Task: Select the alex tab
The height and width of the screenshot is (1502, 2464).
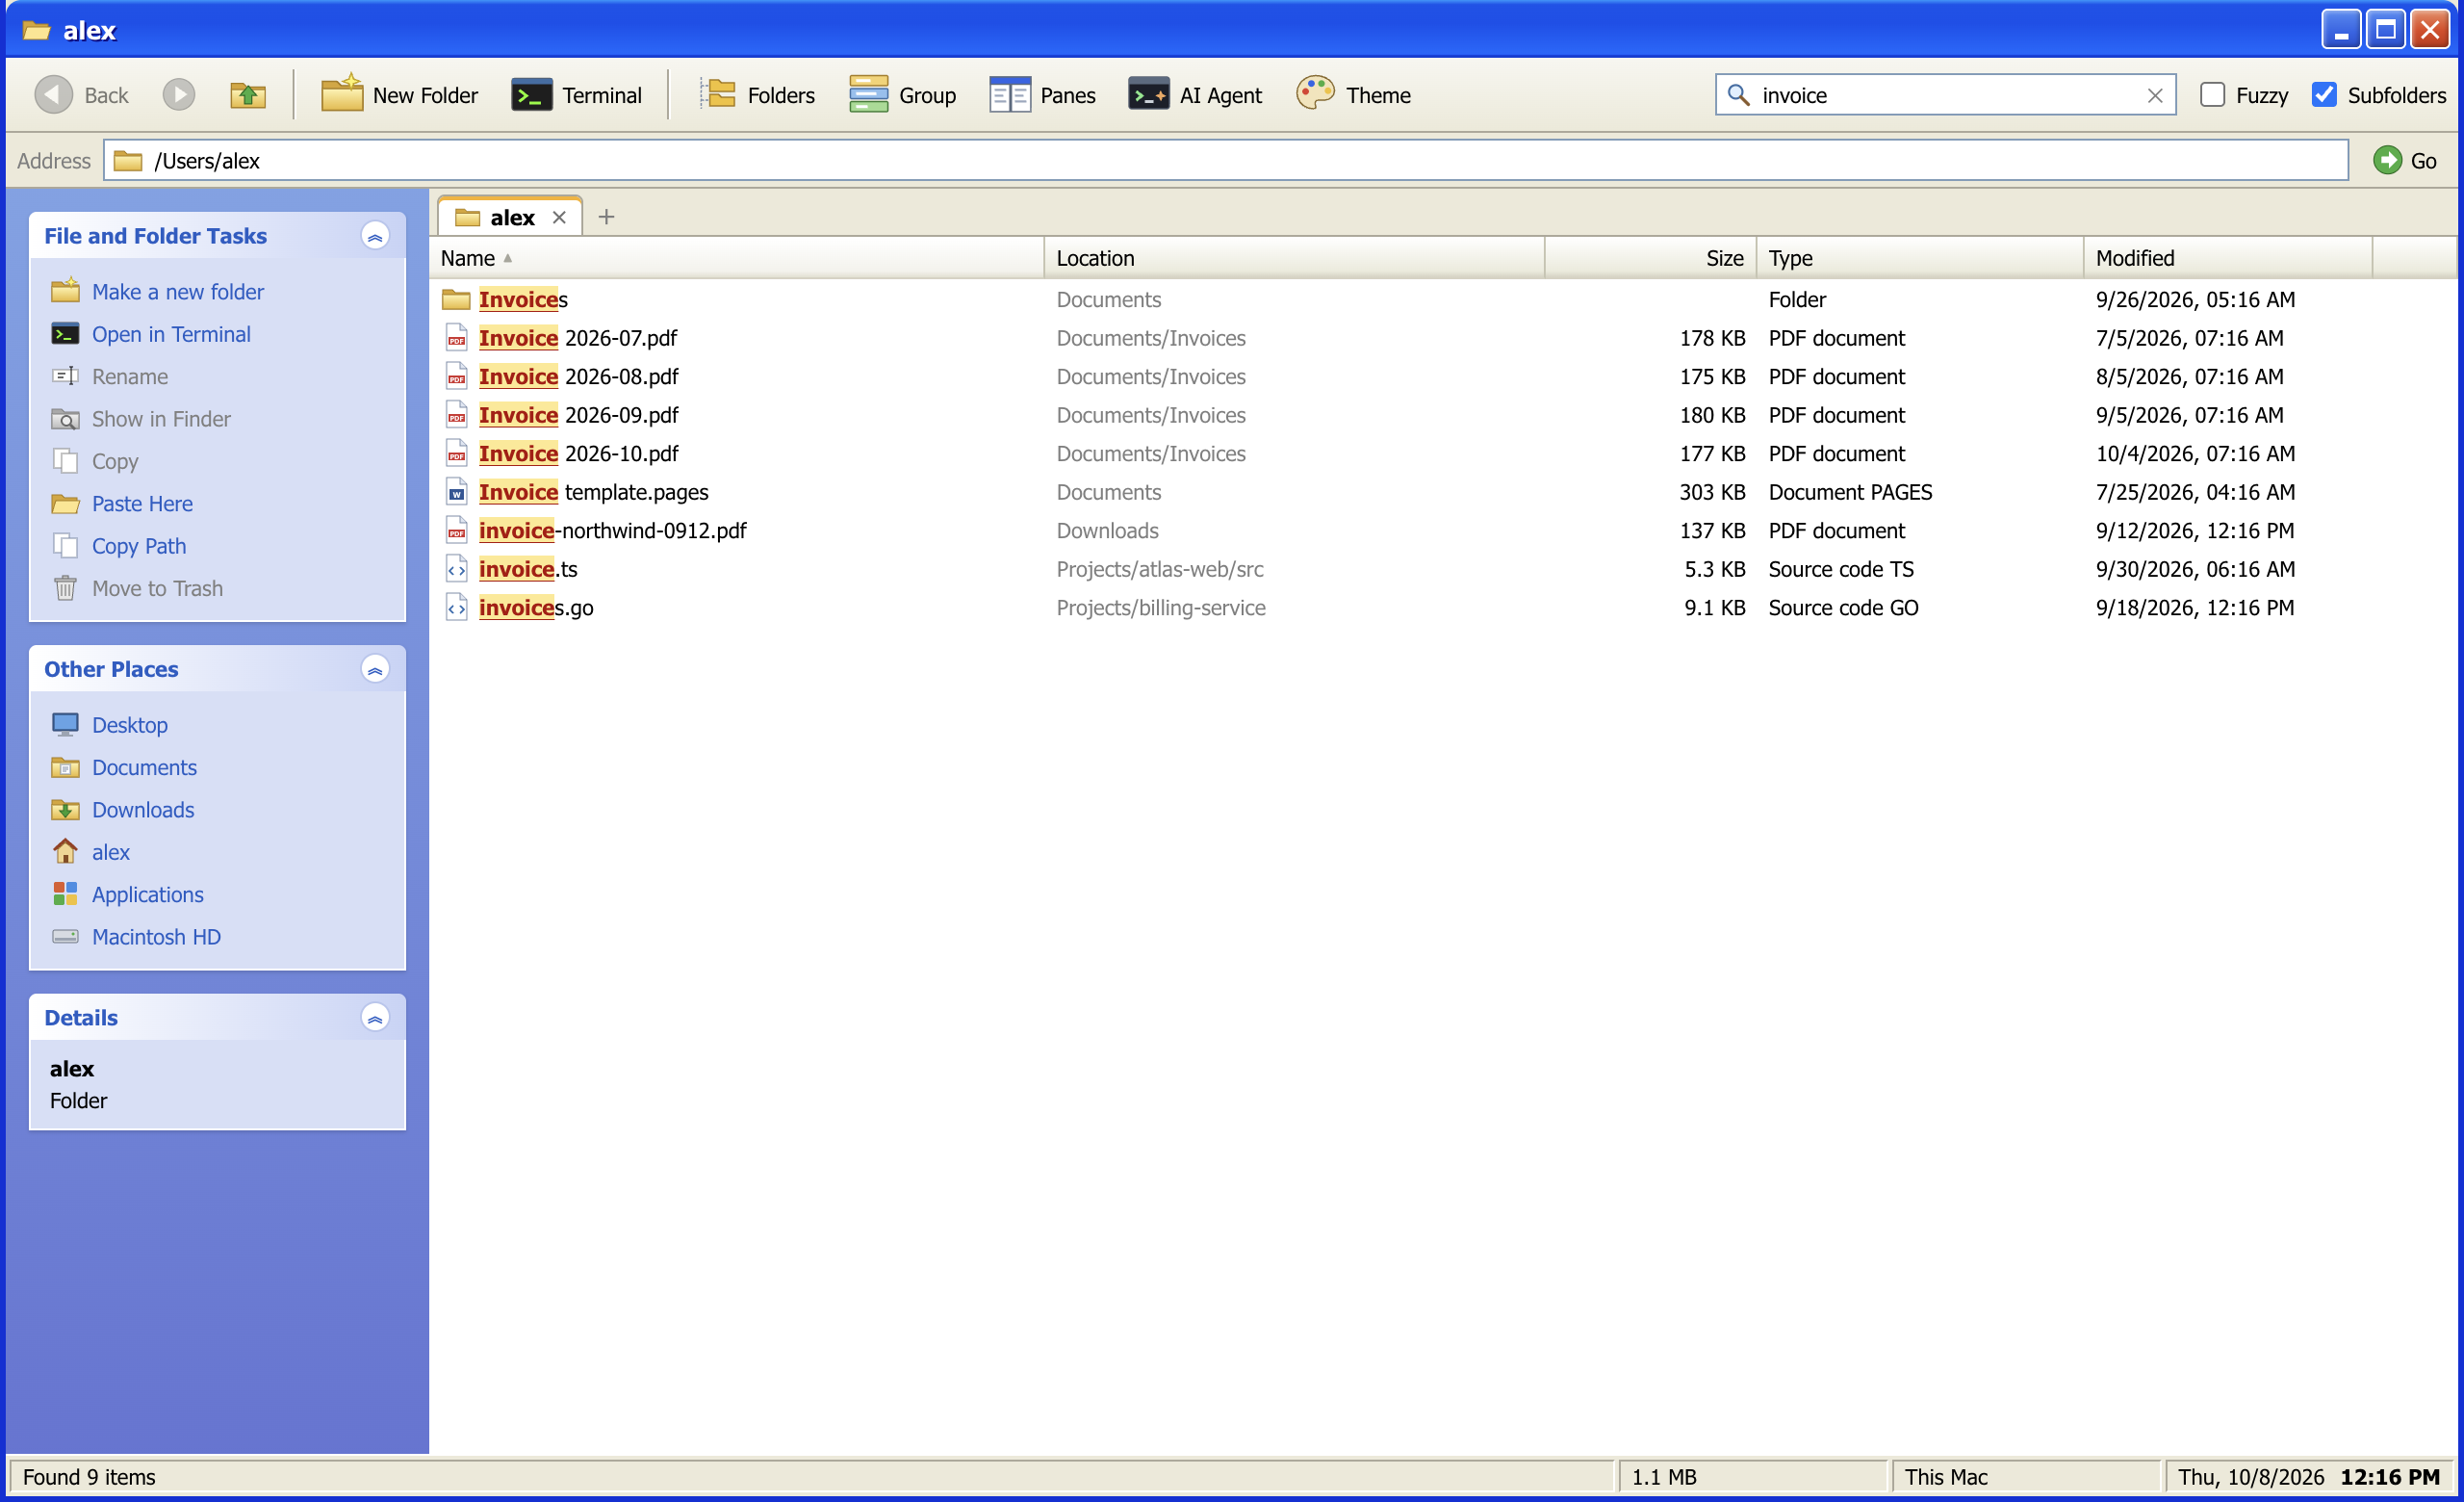Action: 512,217
